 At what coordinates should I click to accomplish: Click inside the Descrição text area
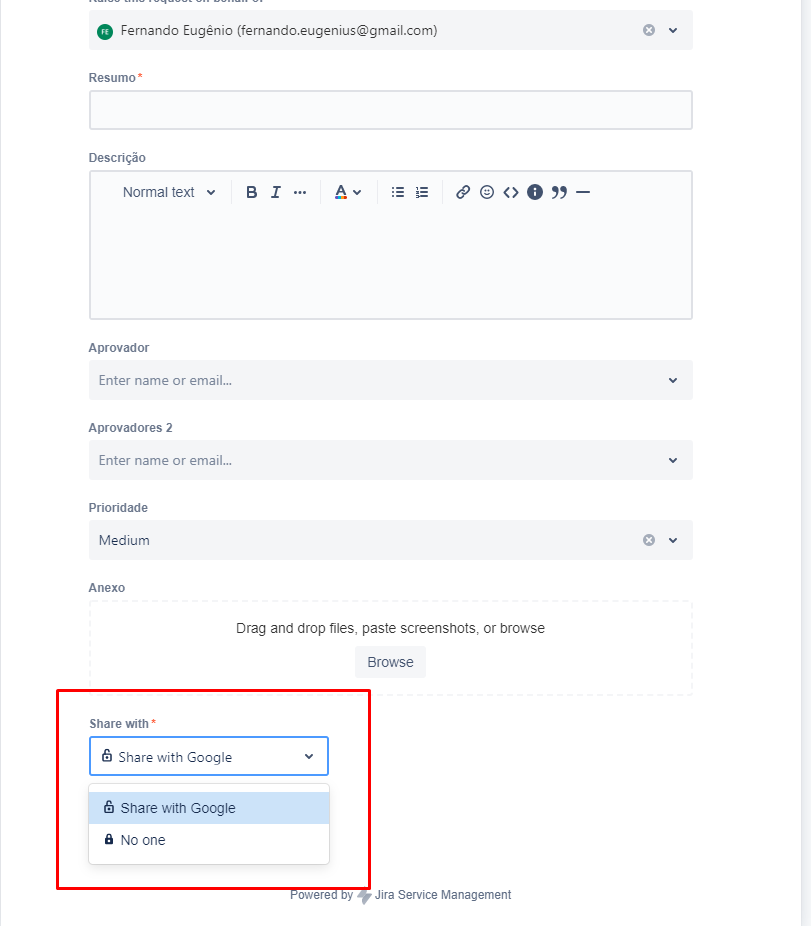pos(390,263)
